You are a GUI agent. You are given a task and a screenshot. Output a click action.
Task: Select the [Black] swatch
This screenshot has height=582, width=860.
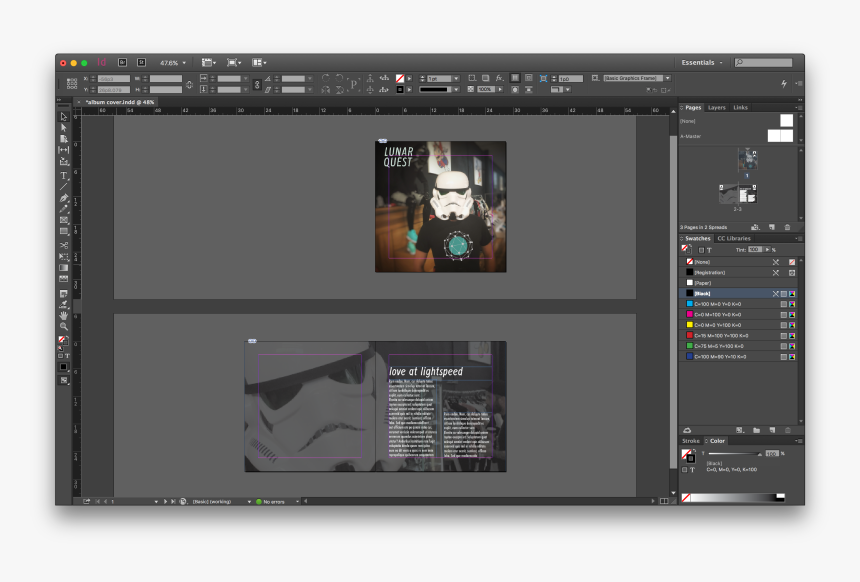738,293
